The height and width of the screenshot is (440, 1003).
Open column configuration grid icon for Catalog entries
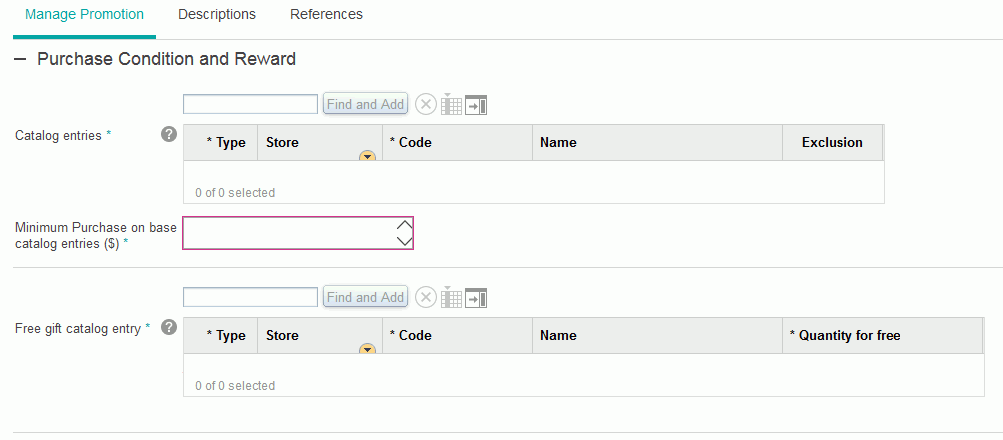pos(451,104)
